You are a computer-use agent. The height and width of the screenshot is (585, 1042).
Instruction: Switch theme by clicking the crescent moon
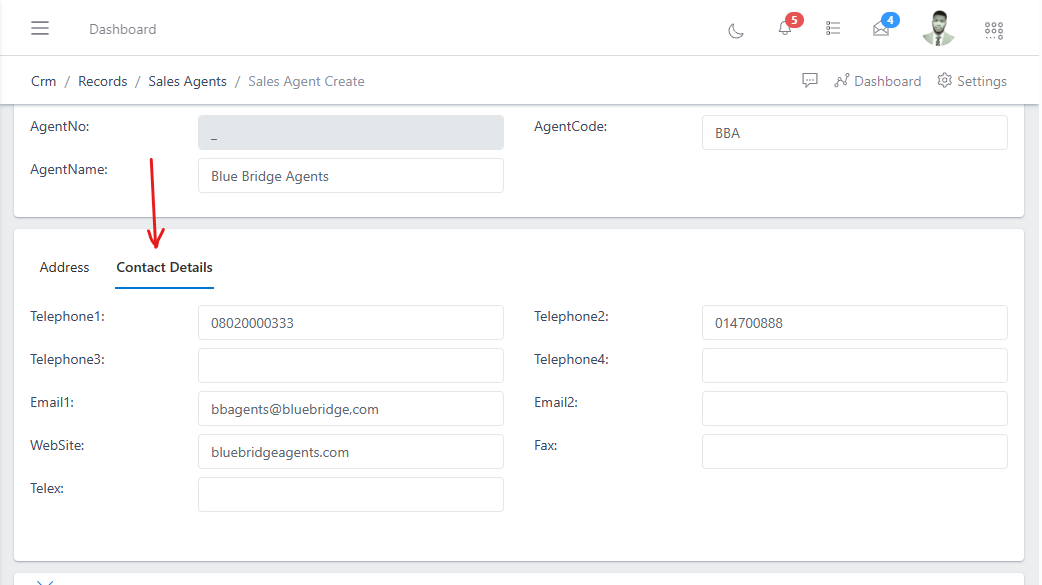736,32
